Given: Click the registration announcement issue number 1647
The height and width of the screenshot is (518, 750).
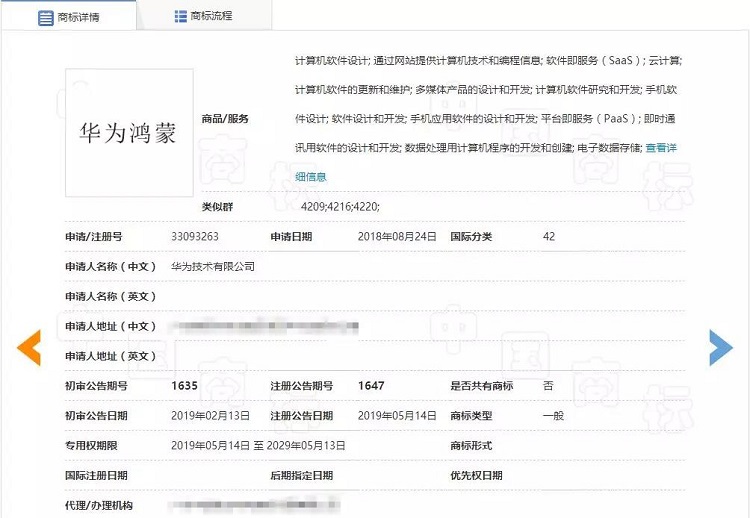Looking at the screenshot, I should (x=370, y=386).
